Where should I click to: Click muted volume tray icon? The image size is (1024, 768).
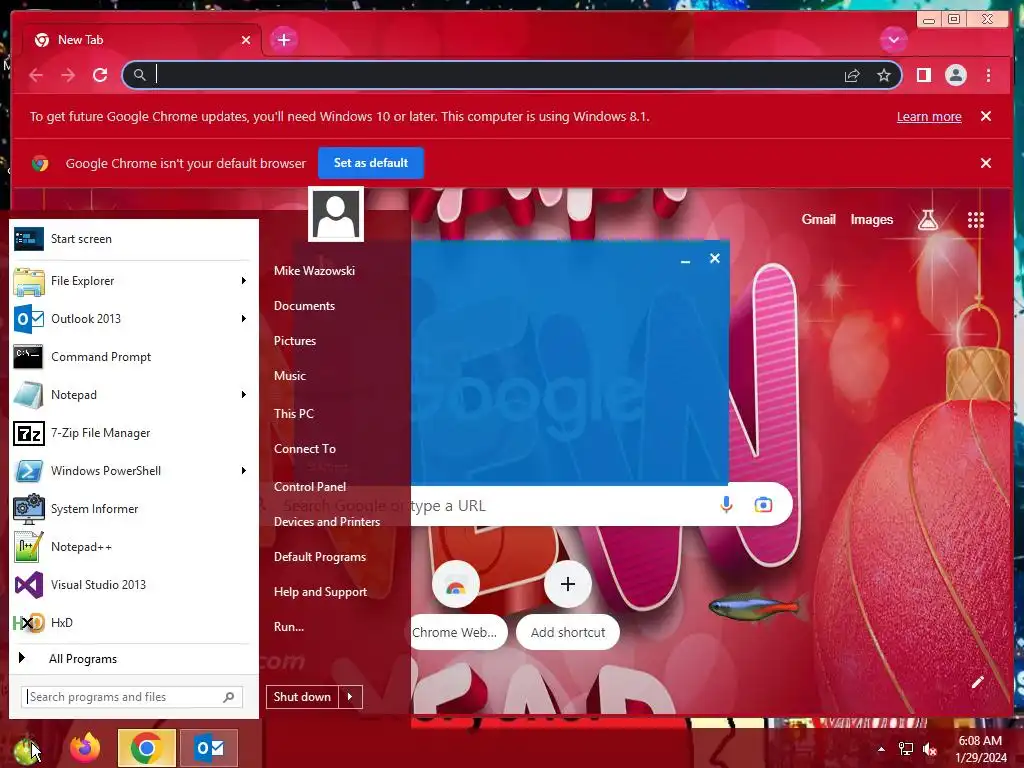(x=929, y=749)
